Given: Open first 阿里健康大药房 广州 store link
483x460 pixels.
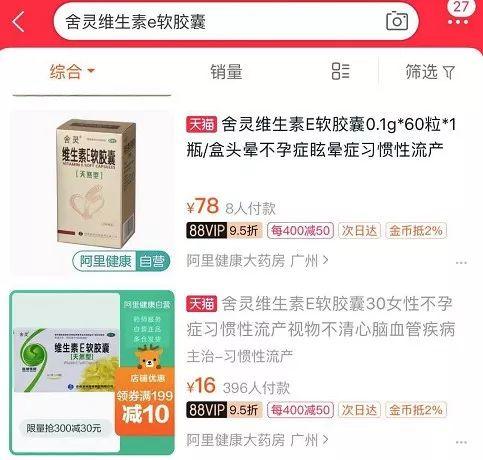Looking at the screenshot, I should 257,261.
